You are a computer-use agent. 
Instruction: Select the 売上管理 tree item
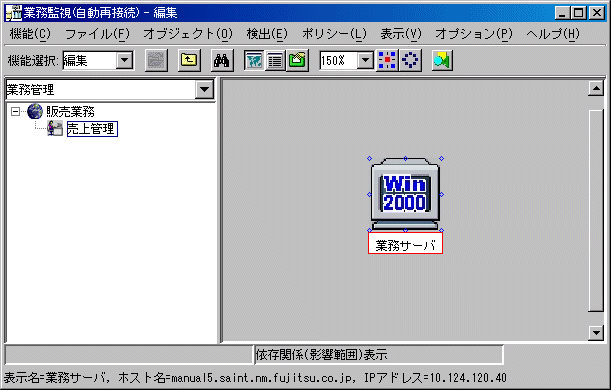[x=92, y=129]
